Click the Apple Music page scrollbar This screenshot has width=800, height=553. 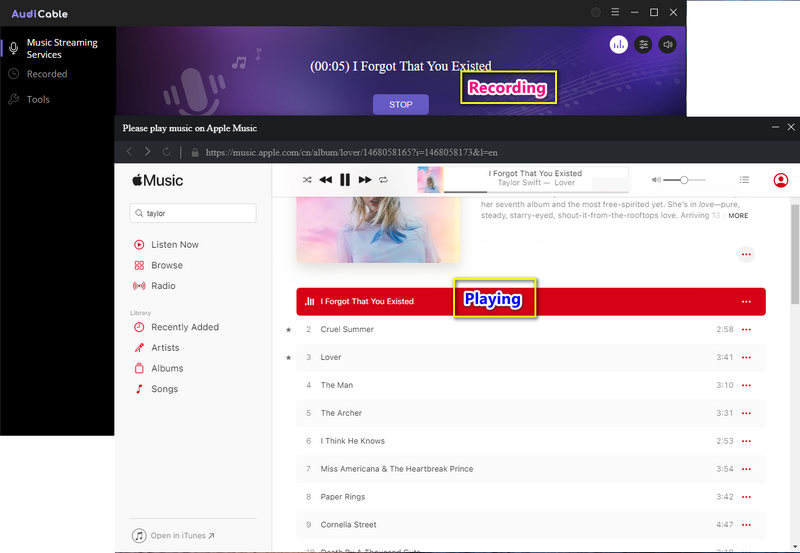[x=795, y=254]
